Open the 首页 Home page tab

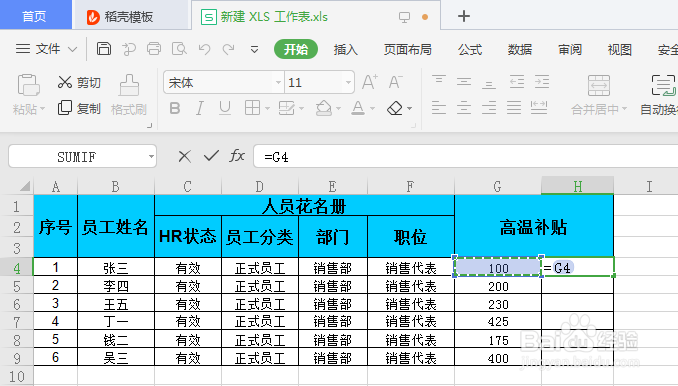pyautogui.click(x=35, y=15)
